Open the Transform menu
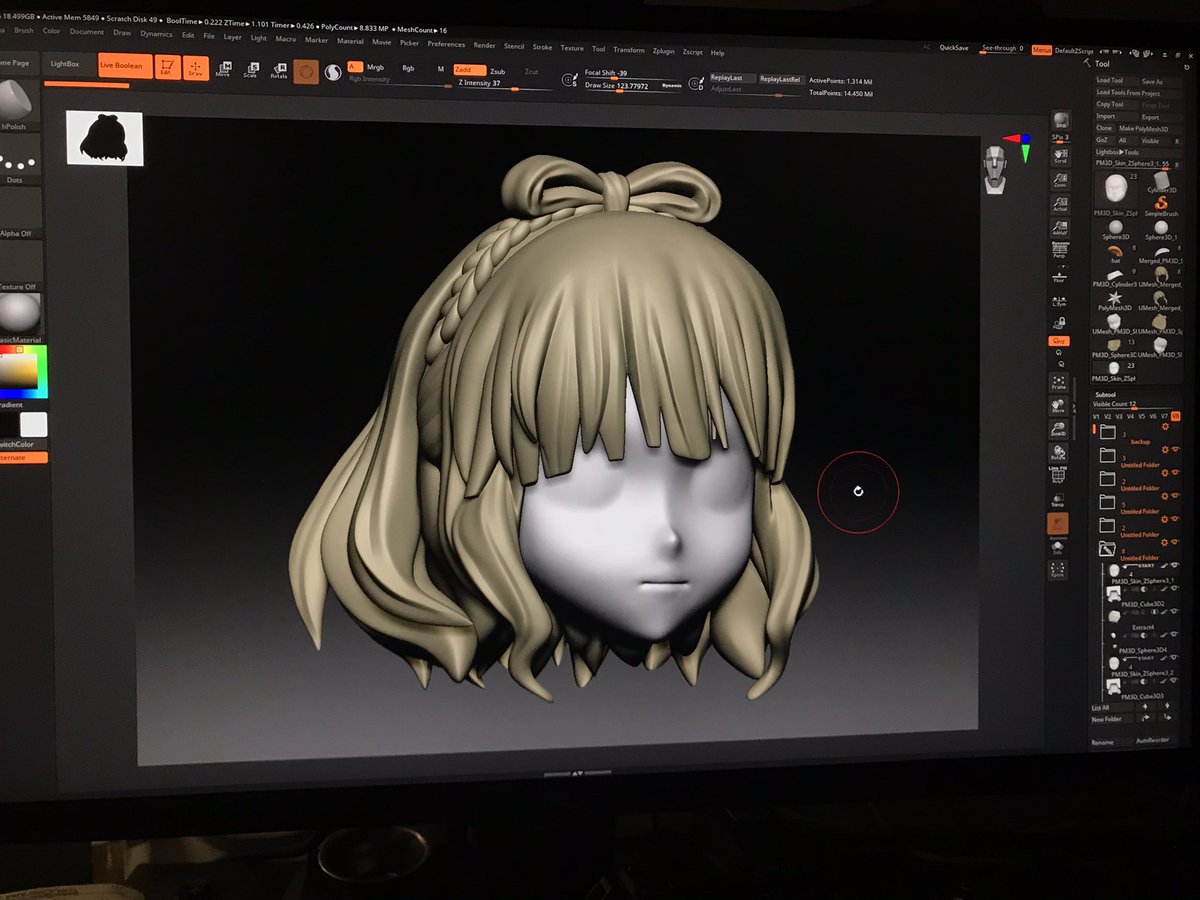1200x900 pixels. (629, 49)
